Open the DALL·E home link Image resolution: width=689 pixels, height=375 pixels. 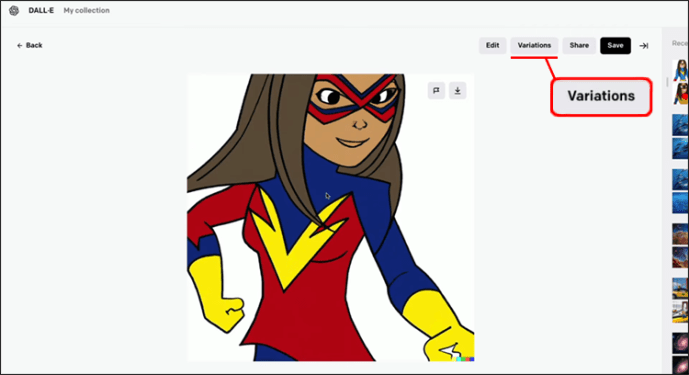41,11
